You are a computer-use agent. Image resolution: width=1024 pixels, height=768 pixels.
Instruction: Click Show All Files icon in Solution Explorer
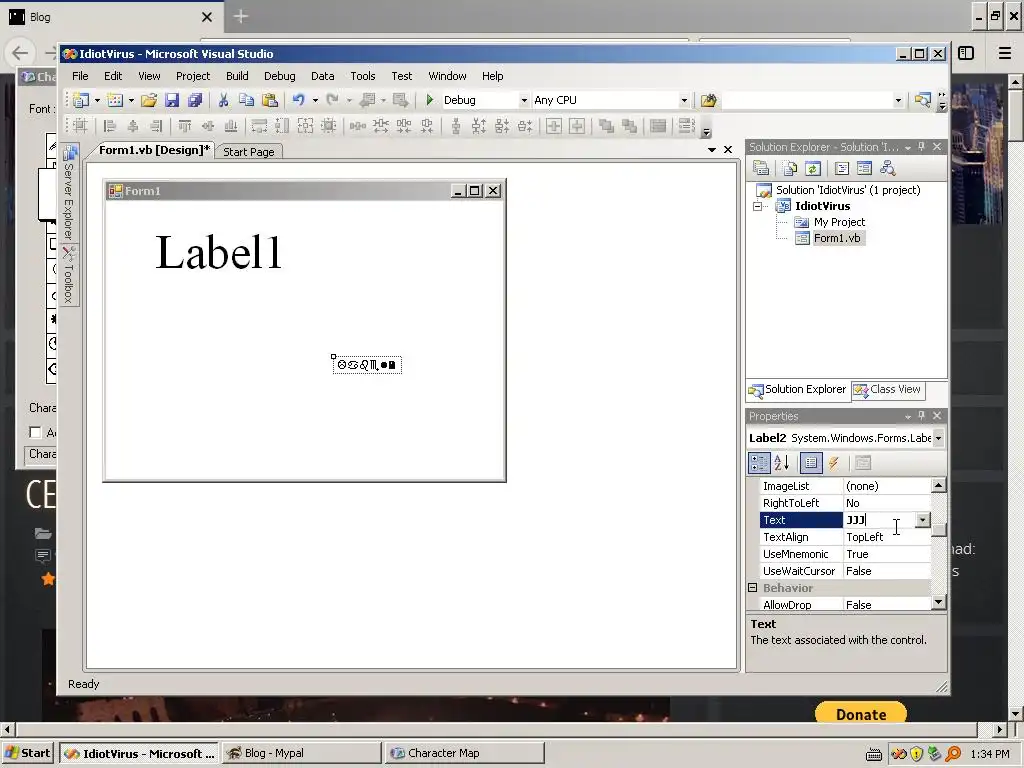click(790, 168)
